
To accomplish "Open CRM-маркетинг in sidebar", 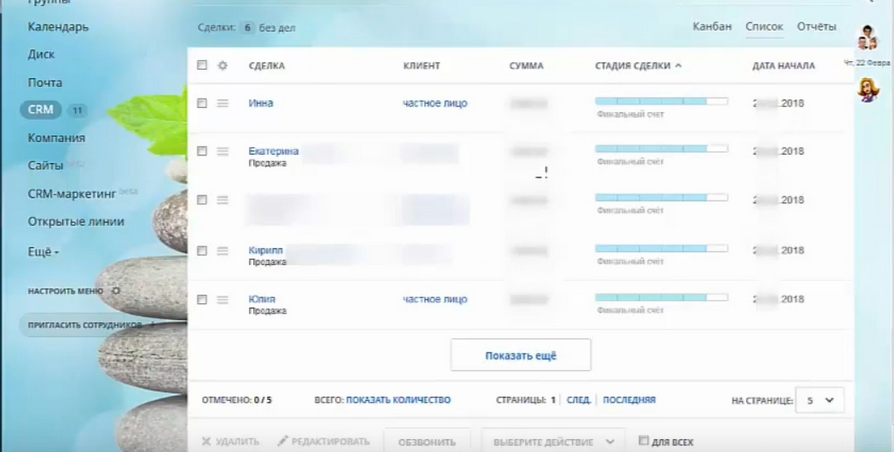I will click(72, 194).
